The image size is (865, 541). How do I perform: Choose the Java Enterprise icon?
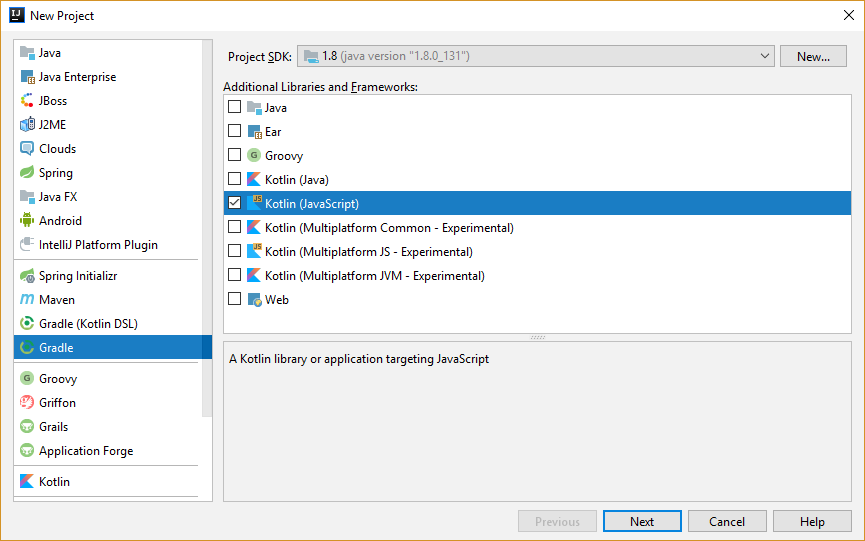pyautogui.click(x=27, y=77)
